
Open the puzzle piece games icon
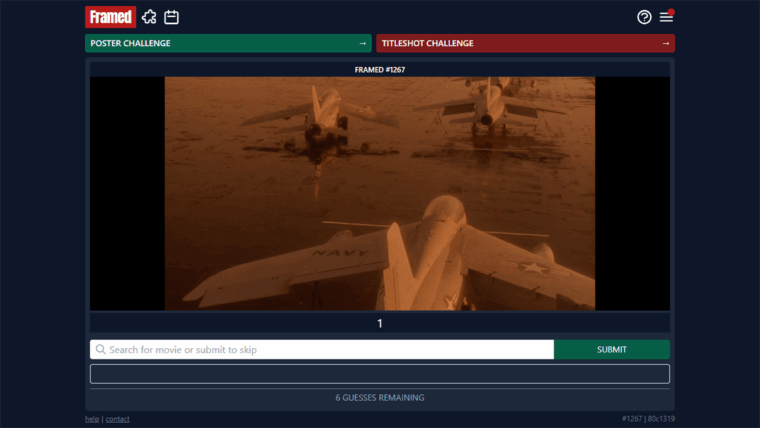tap(149, 17)
